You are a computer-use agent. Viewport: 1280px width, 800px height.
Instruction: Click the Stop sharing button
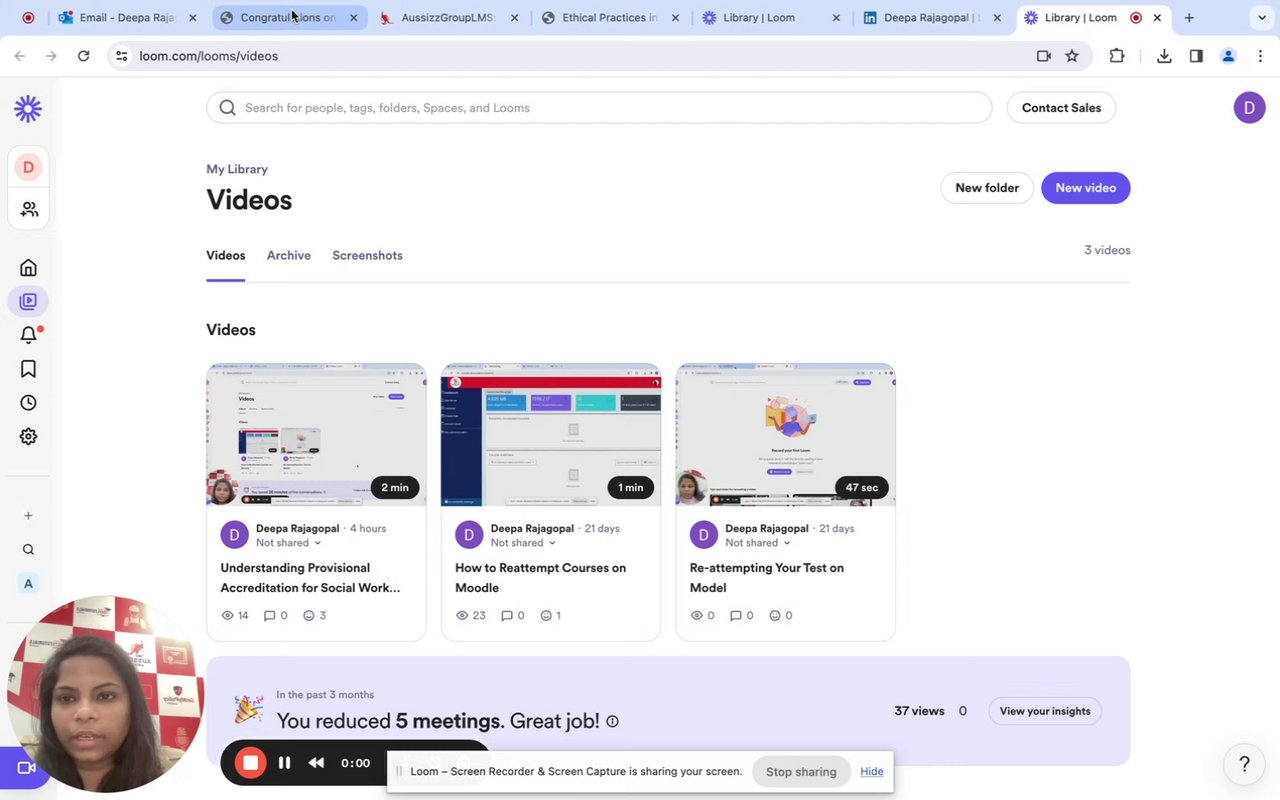click(801, 772)
